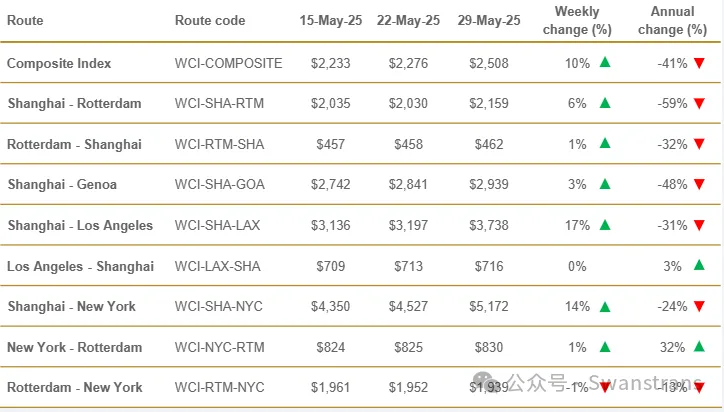Click the Shanghai - Genoa route name
Image resolution: width=724 pixels, height=412 pixels.
(x=62, y=185)
